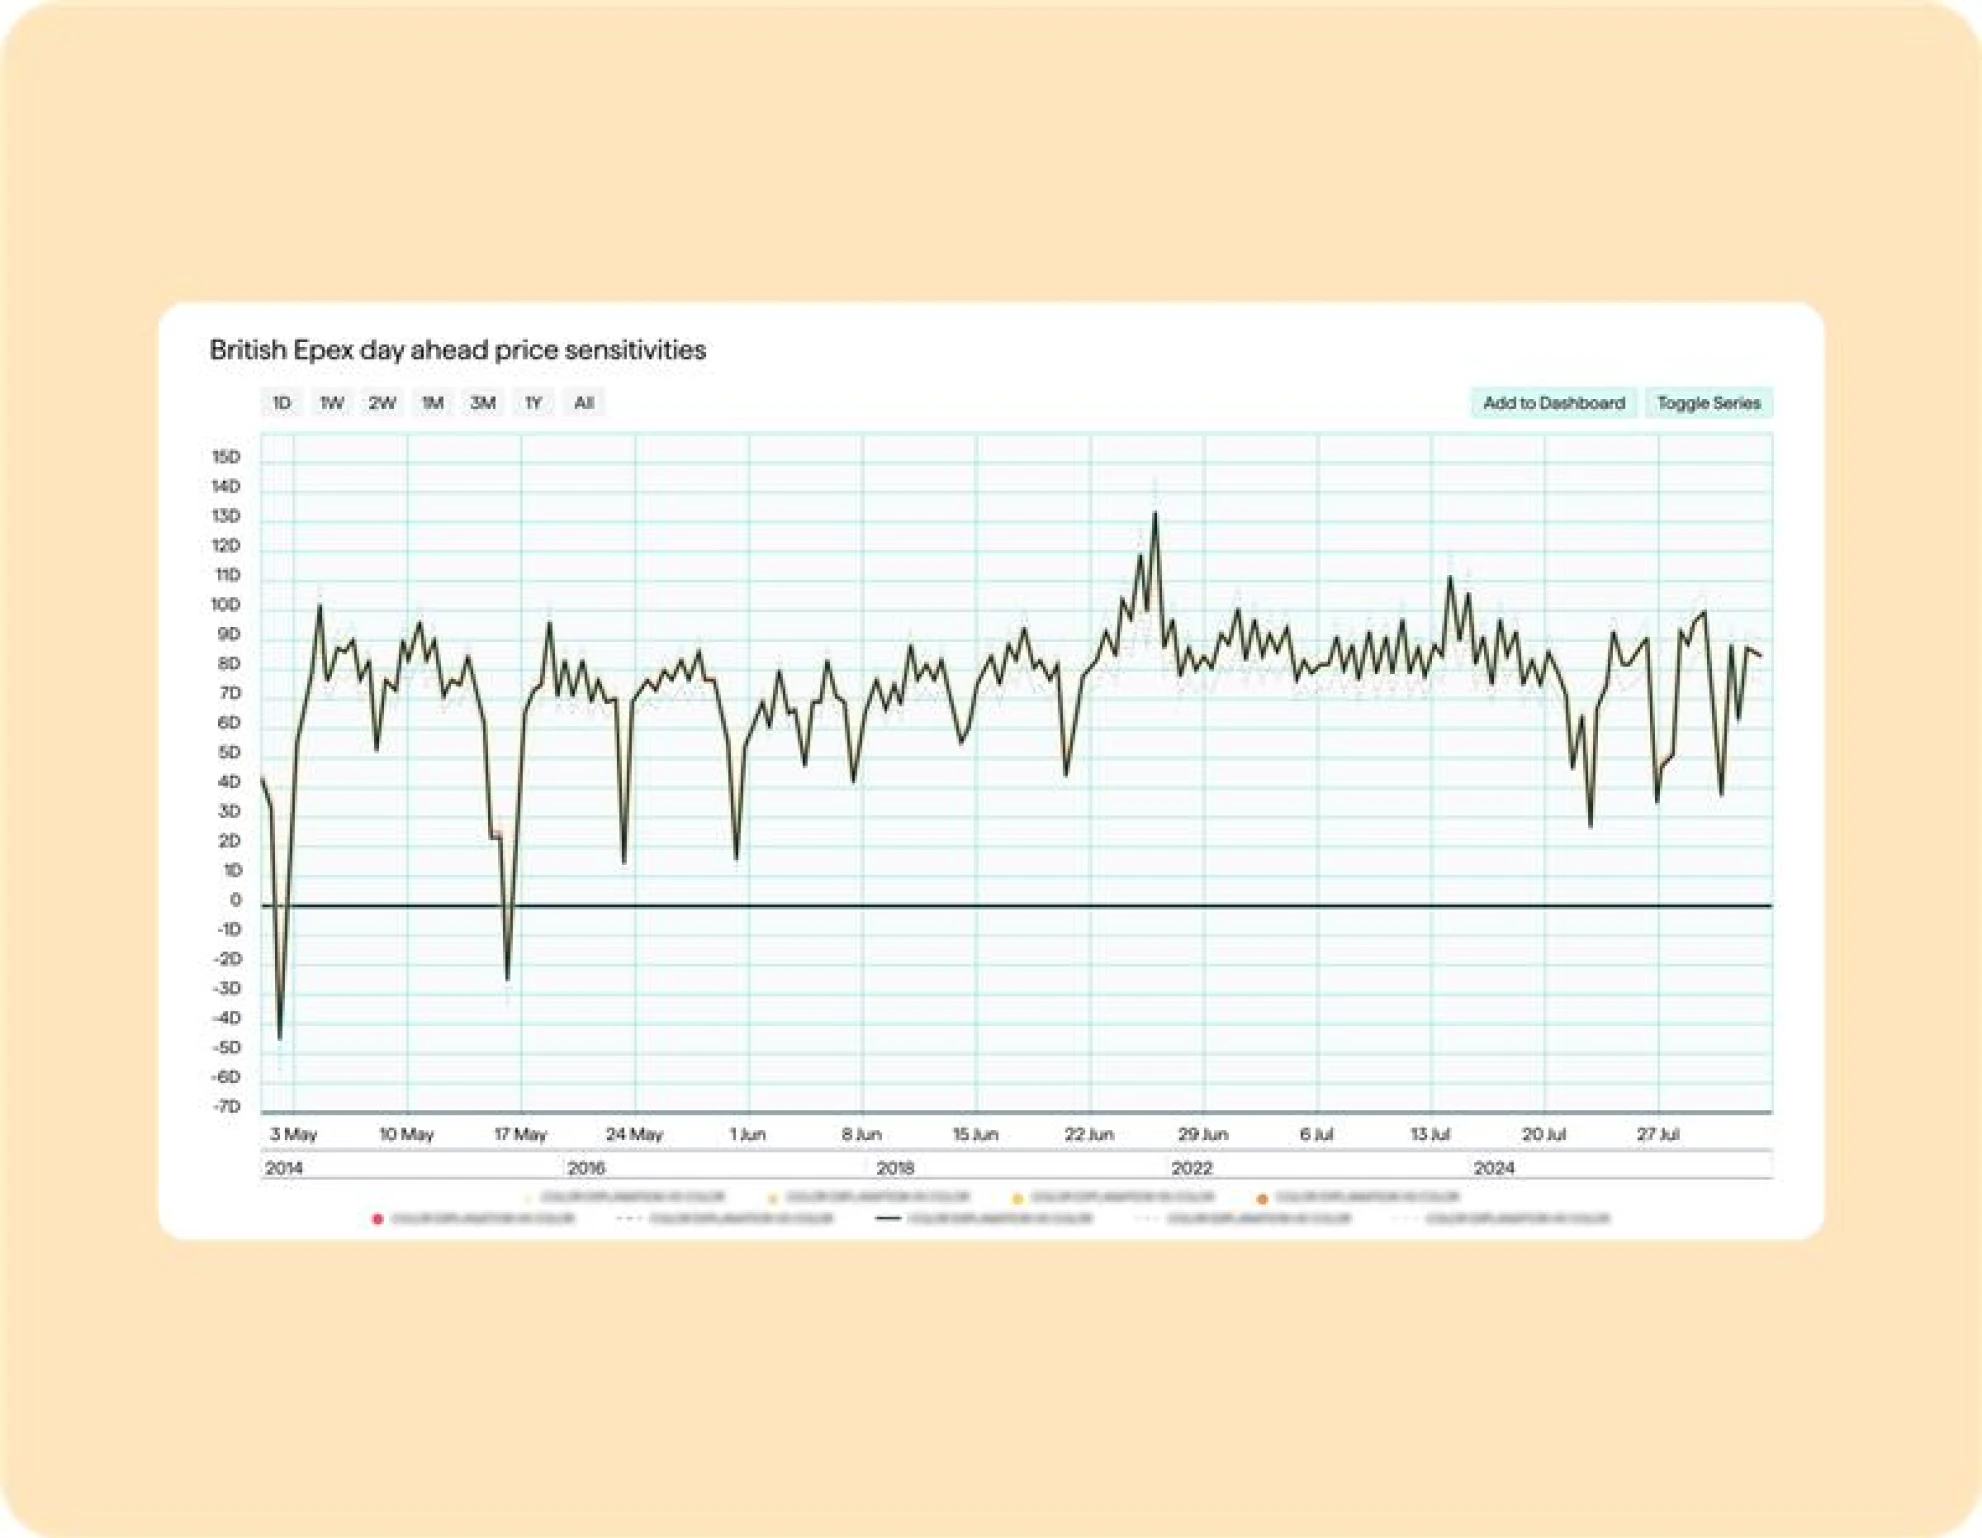Choose the 2W range button
Image resolution: width=1982 pixels, height=1538 pixels.
pyautogui.click(x=382, y=403)
